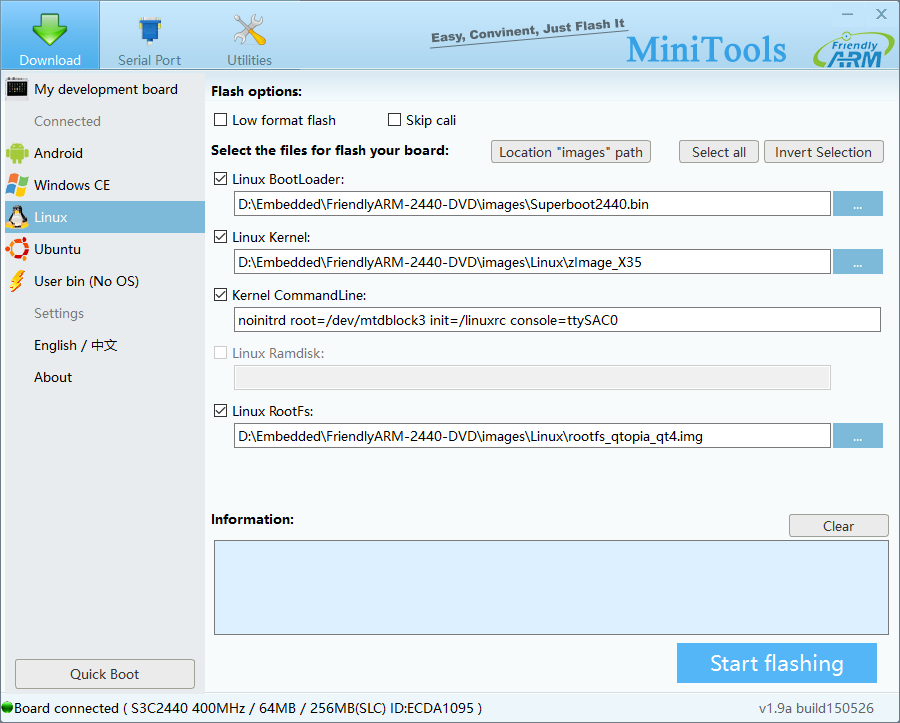Click the Linux RootFs path field
Image resolution: width=900 pixels, height=723 pixels.
pos(532,436)
